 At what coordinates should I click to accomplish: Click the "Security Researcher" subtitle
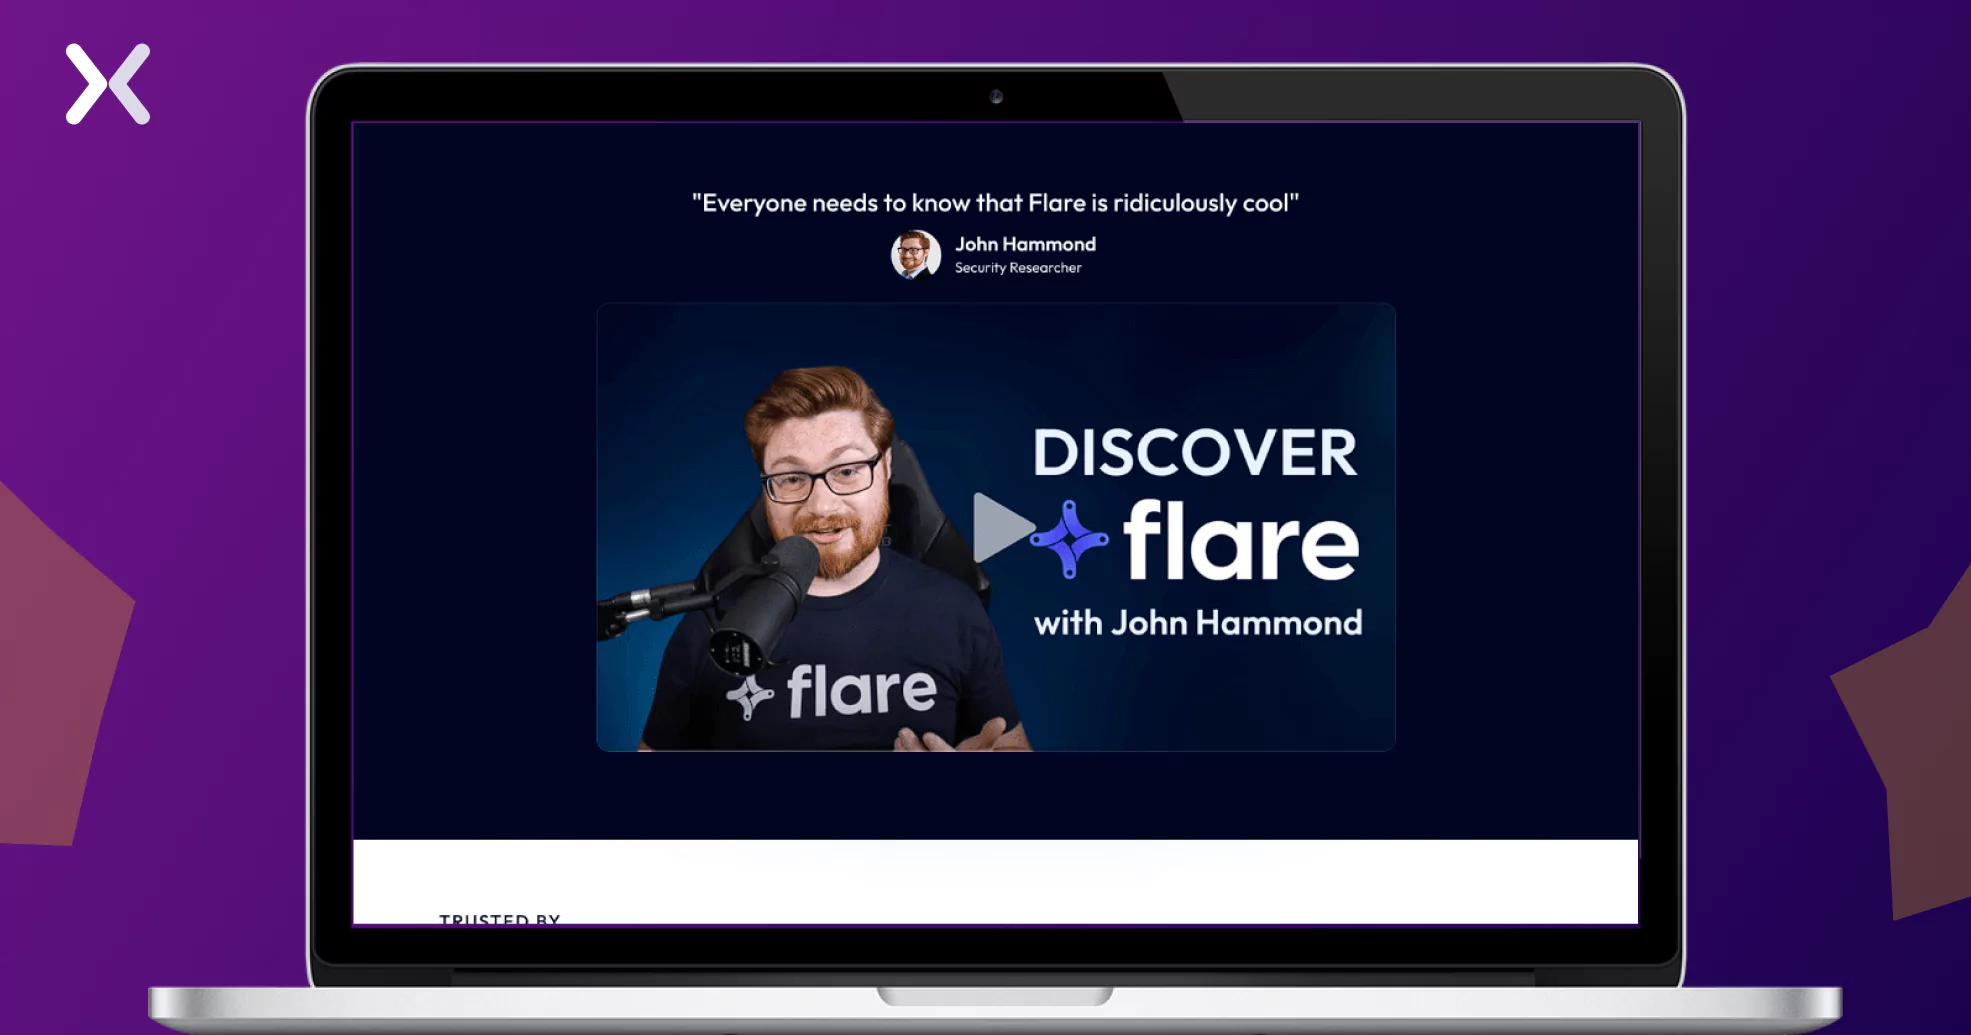click(1018, 268)
